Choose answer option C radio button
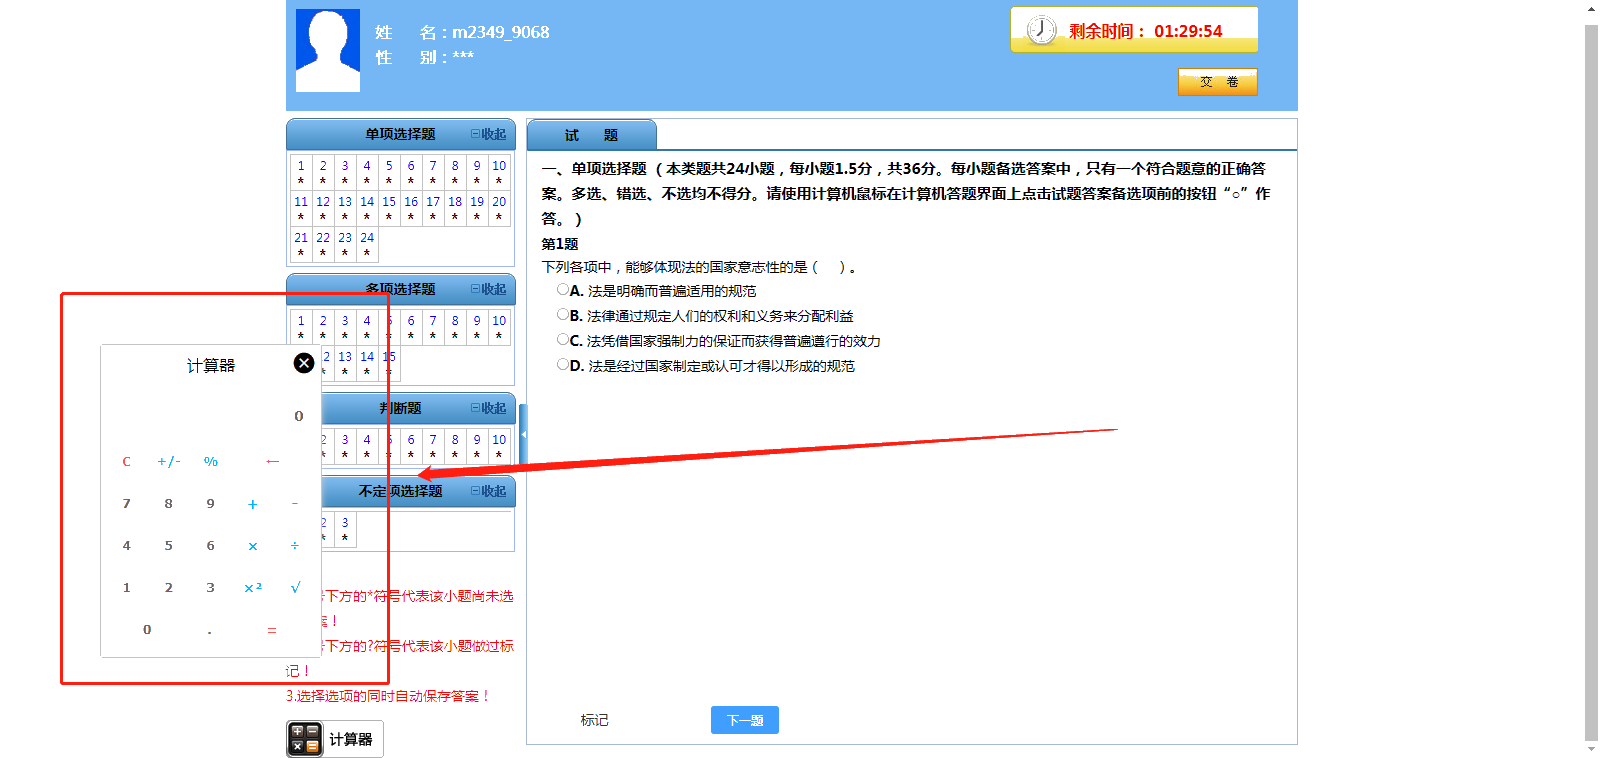1600x758 pixels. 563,340
